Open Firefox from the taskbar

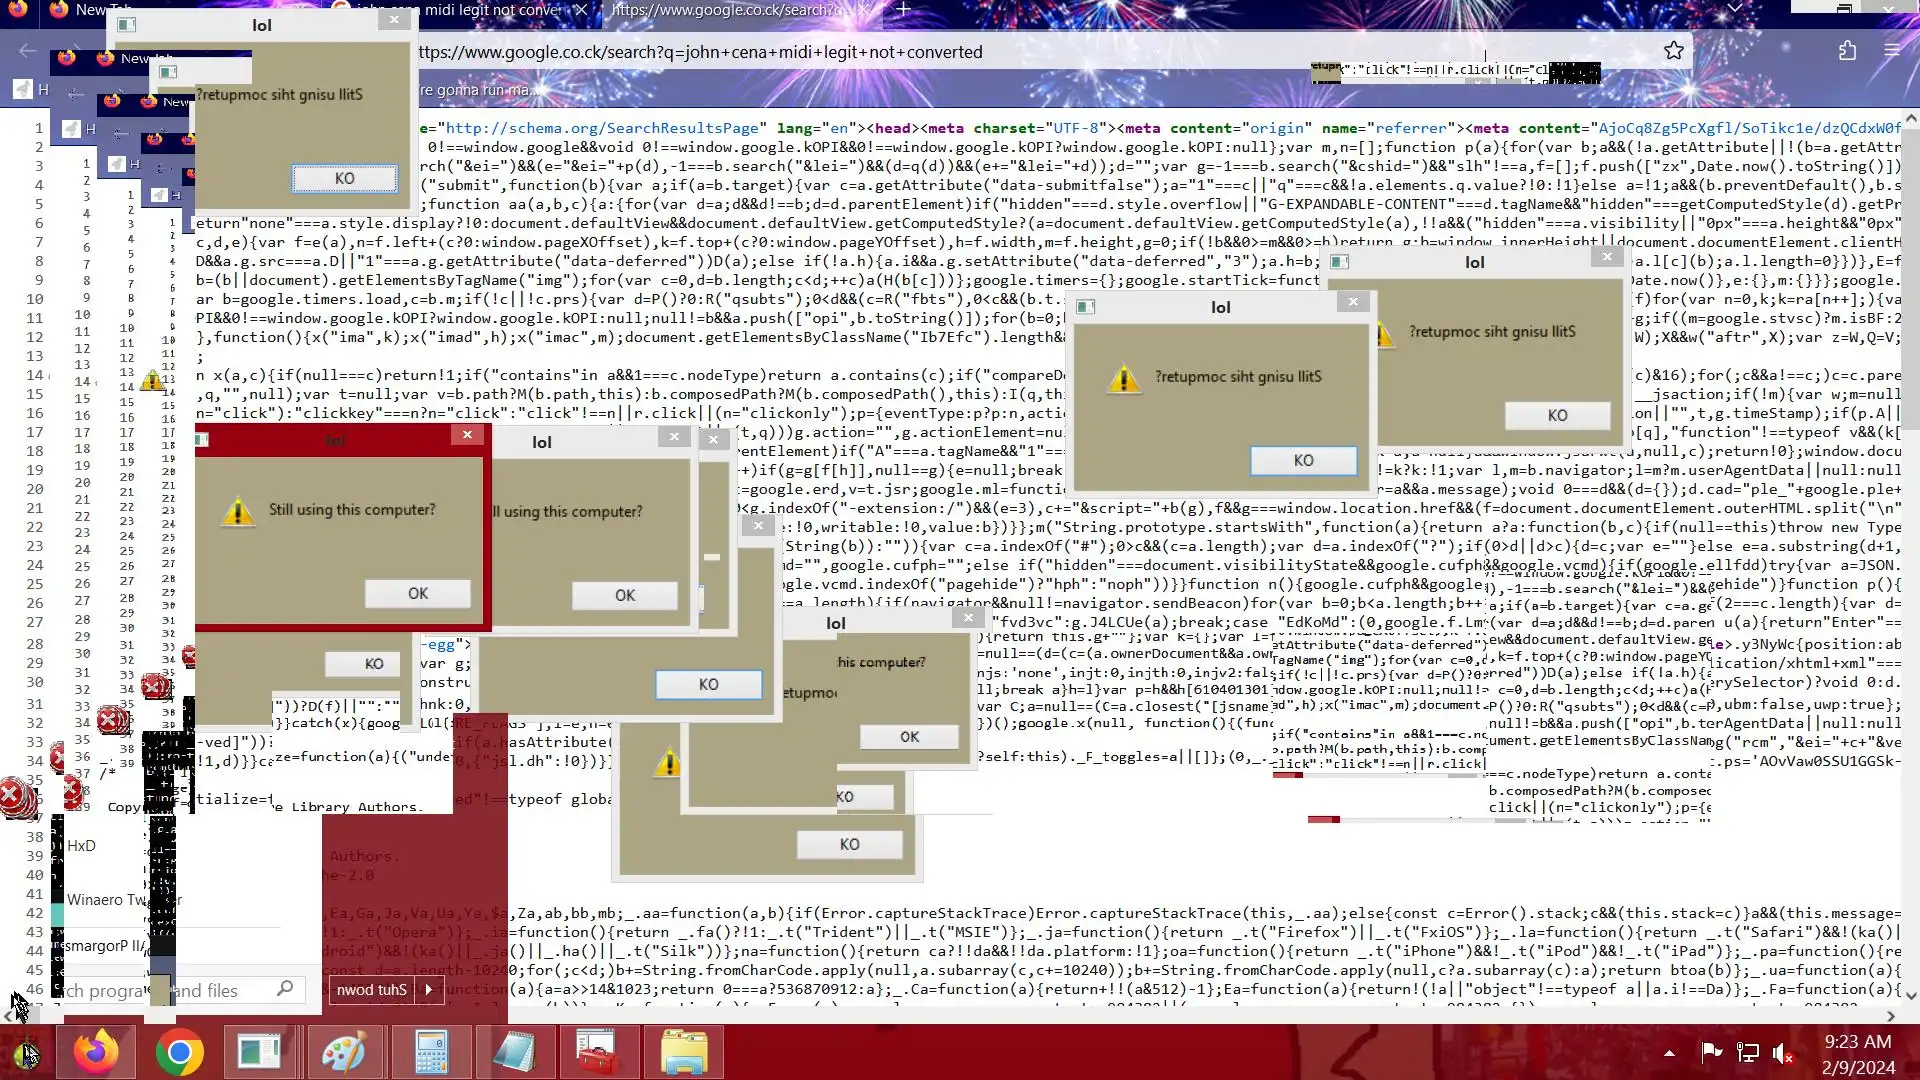[x=96, y=1052]
